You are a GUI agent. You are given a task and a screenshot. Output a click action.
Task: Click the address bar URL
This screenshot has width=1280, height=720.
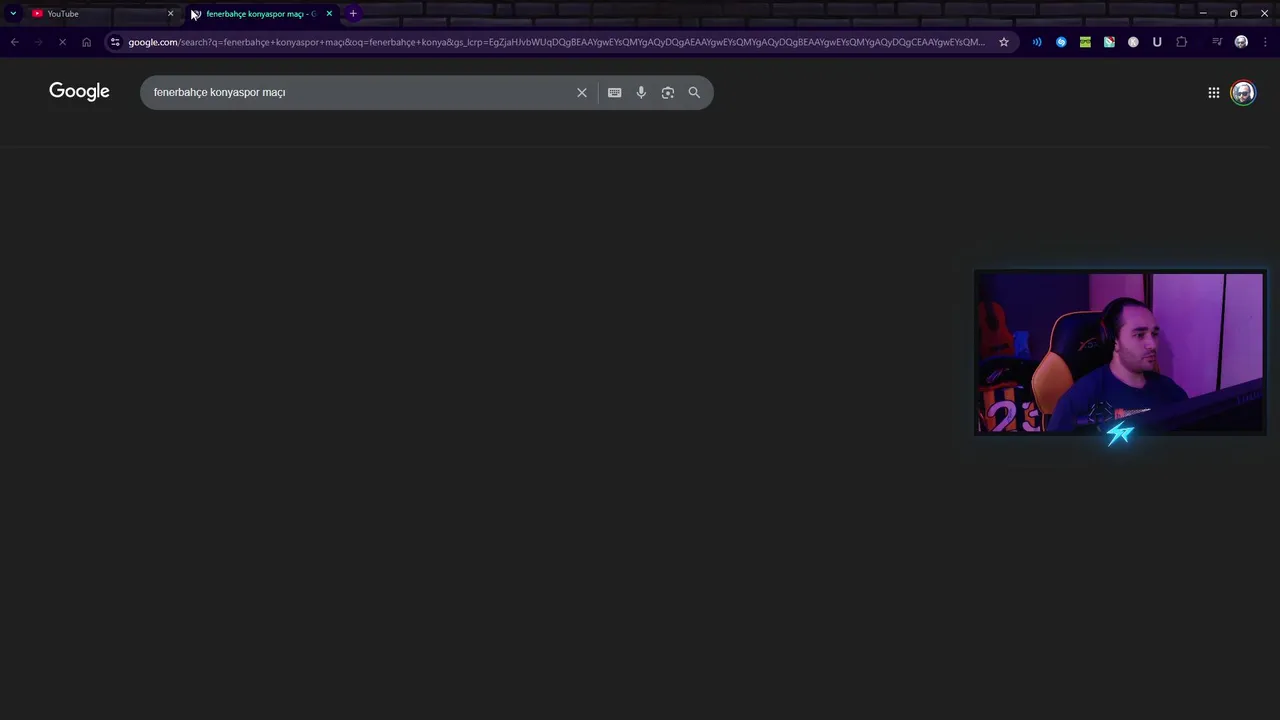click(556, 42)
